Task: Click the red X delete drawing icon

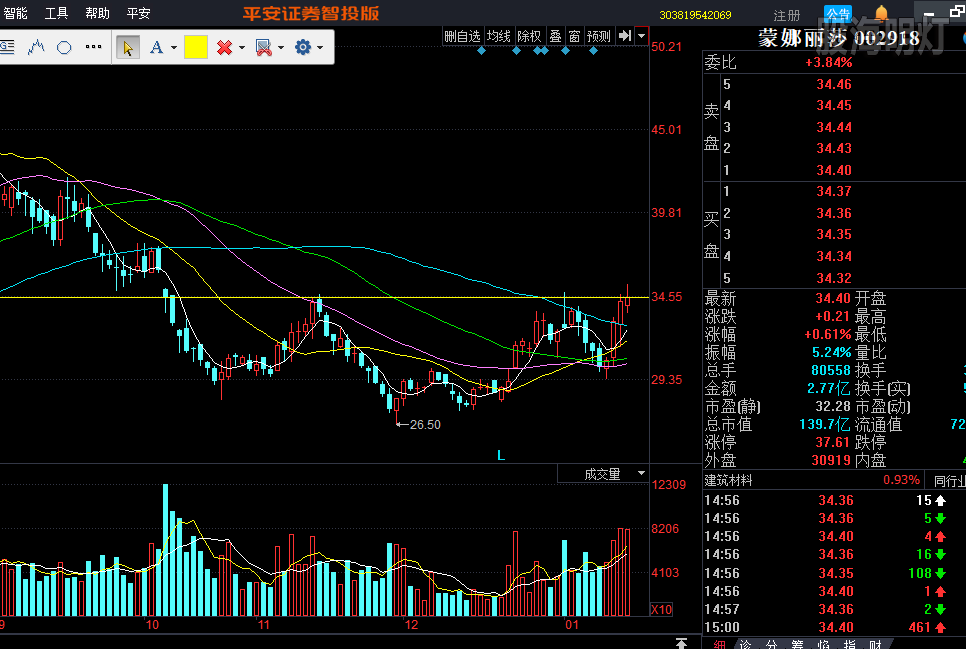Action: click(224, 47)
